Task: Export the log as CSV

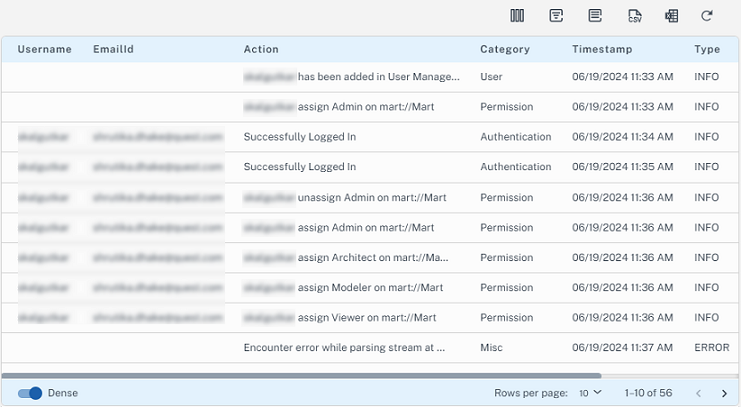Action: pyautogui.click(x=634, y=16)
